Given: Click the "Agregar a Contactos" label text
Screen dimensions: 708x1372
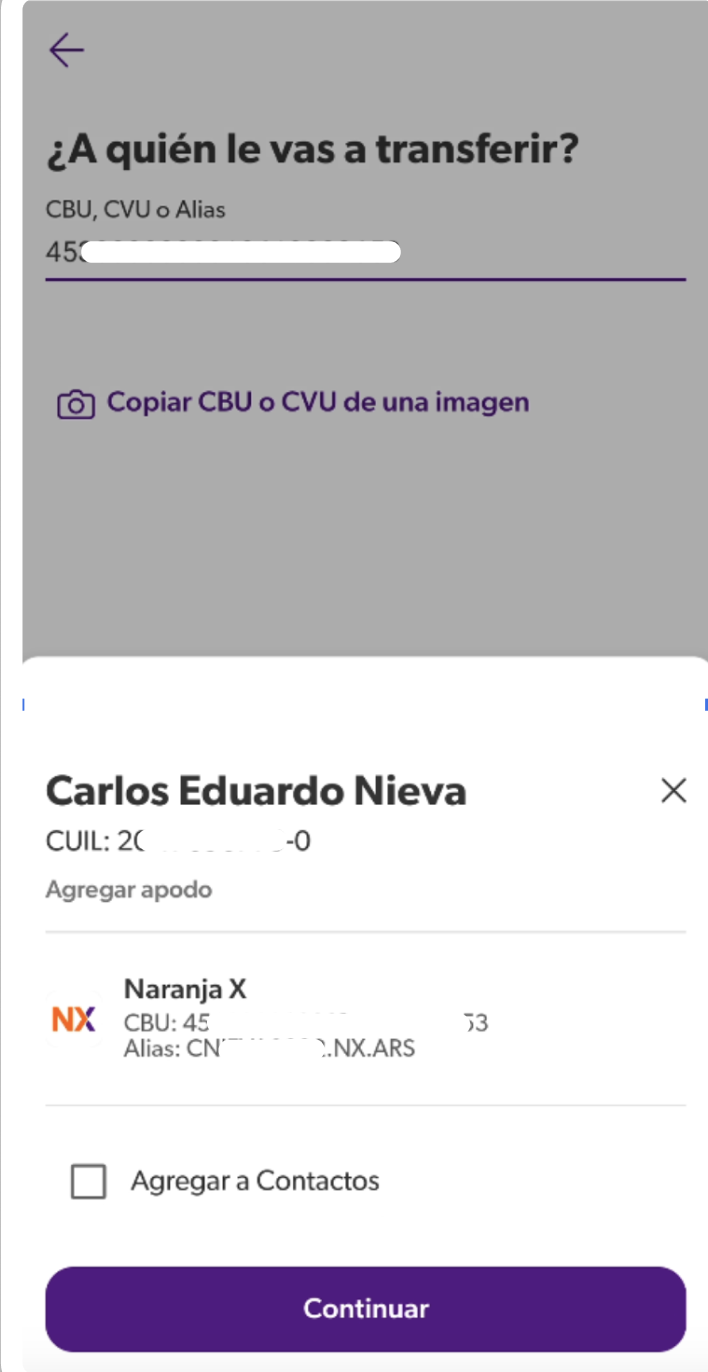Looking at the screenshot, I should (255, 1181).
